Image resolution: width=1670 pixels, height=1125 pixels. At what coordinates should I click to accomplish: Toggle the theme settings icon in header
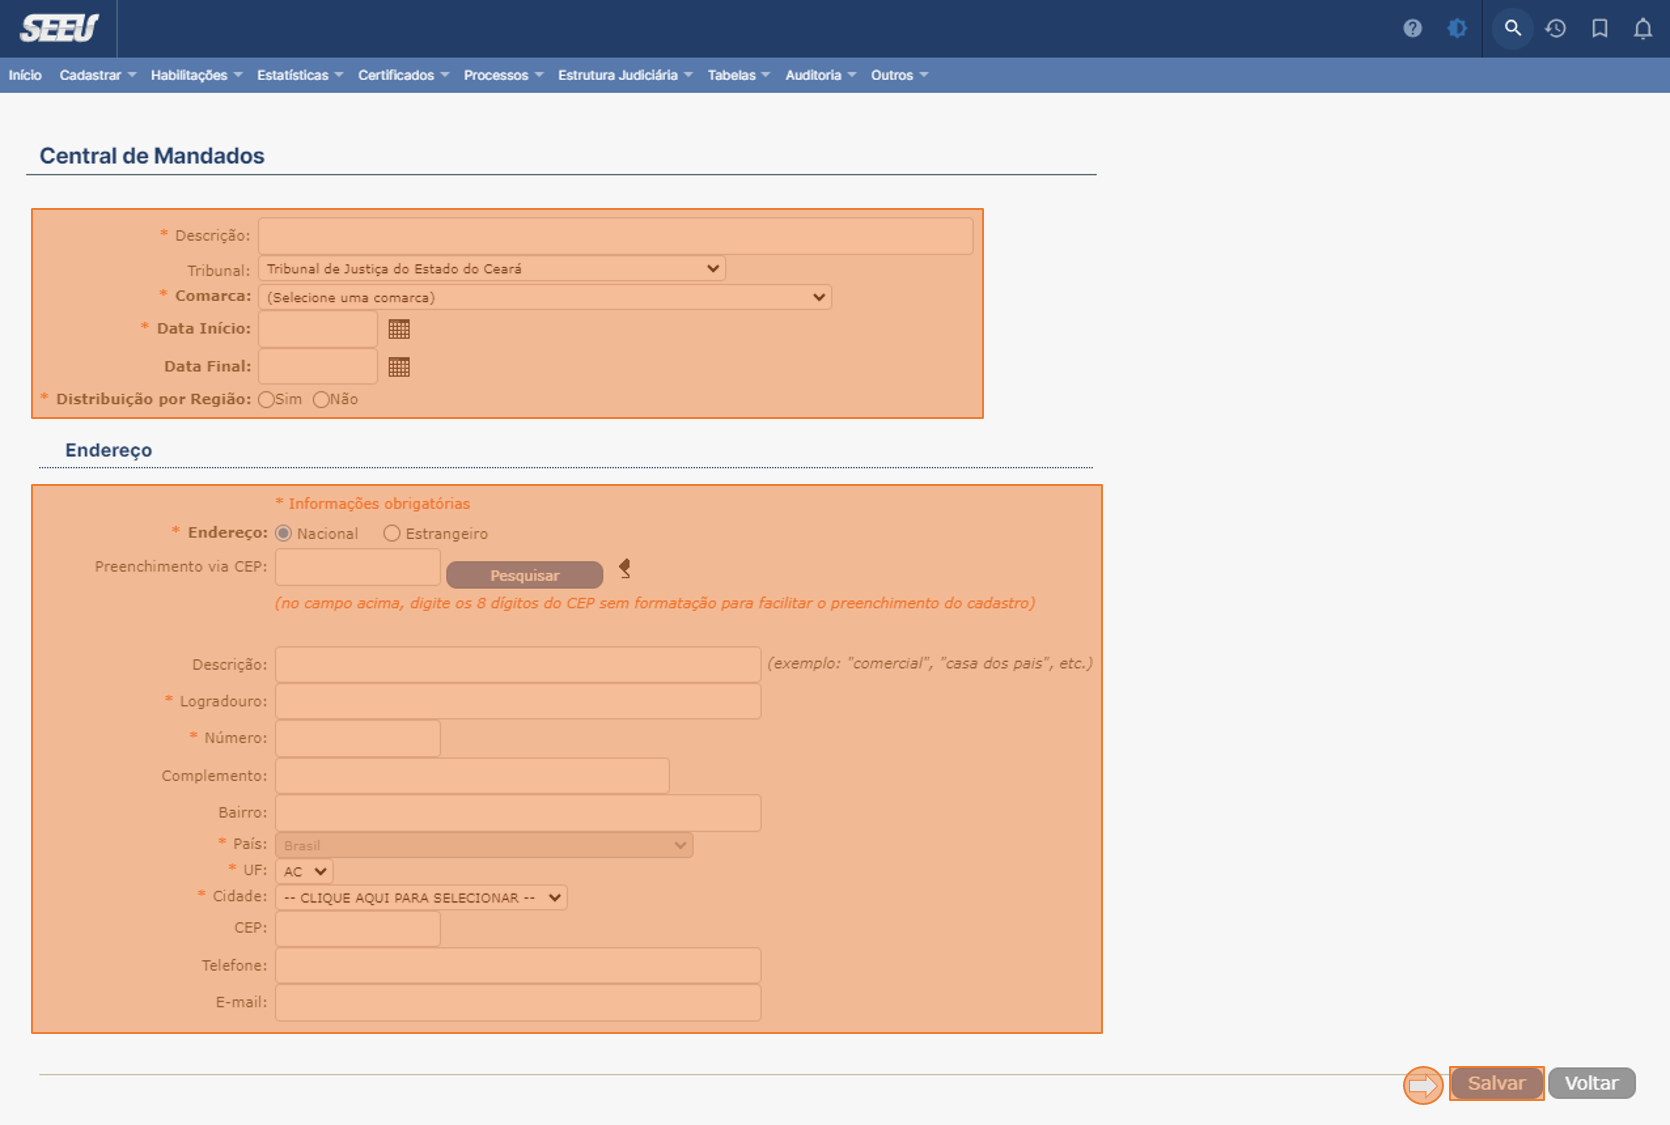point(1457,28)
